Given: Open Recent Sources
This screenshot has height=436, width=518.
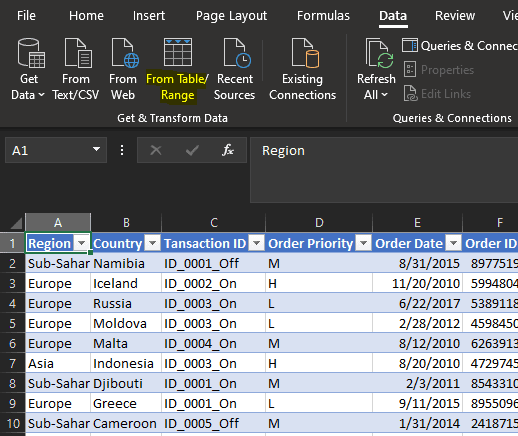Looking at the screenshot, I should pyautogui.click(x=234, y=69).
